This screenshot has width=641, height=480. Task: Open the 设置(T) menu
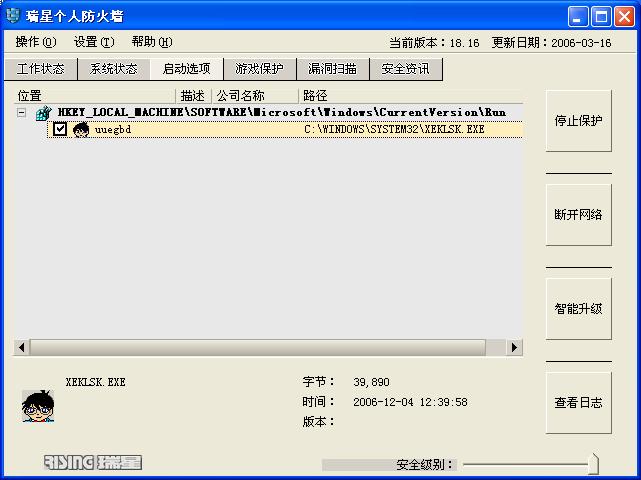[x=94, y=42]
